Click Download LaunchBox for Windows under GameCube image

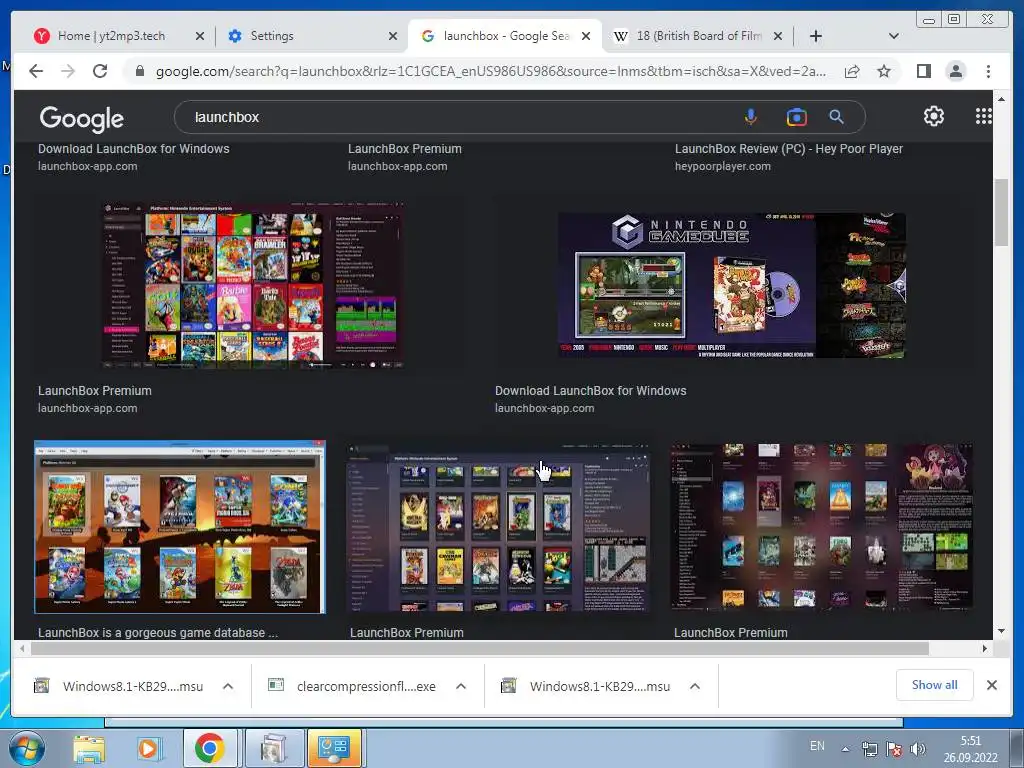[x=590, y=391]
